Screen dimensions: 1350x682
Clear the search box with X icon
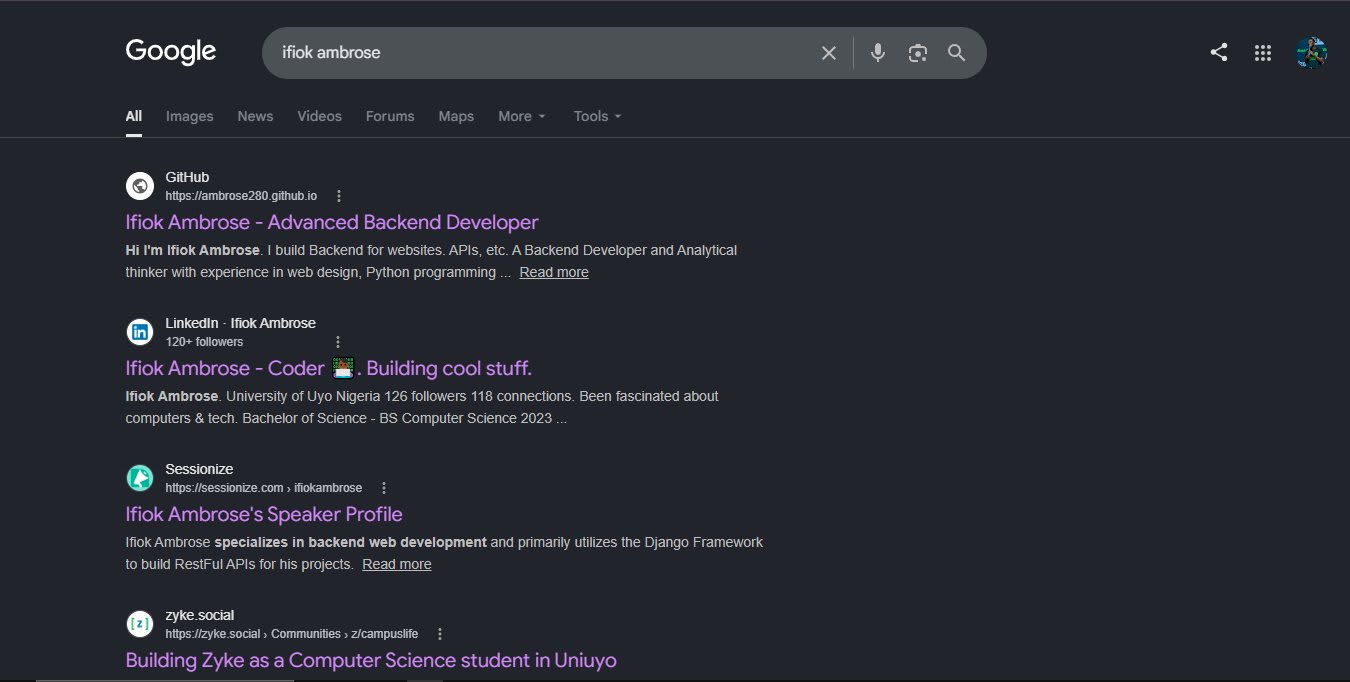click(828, 53)
